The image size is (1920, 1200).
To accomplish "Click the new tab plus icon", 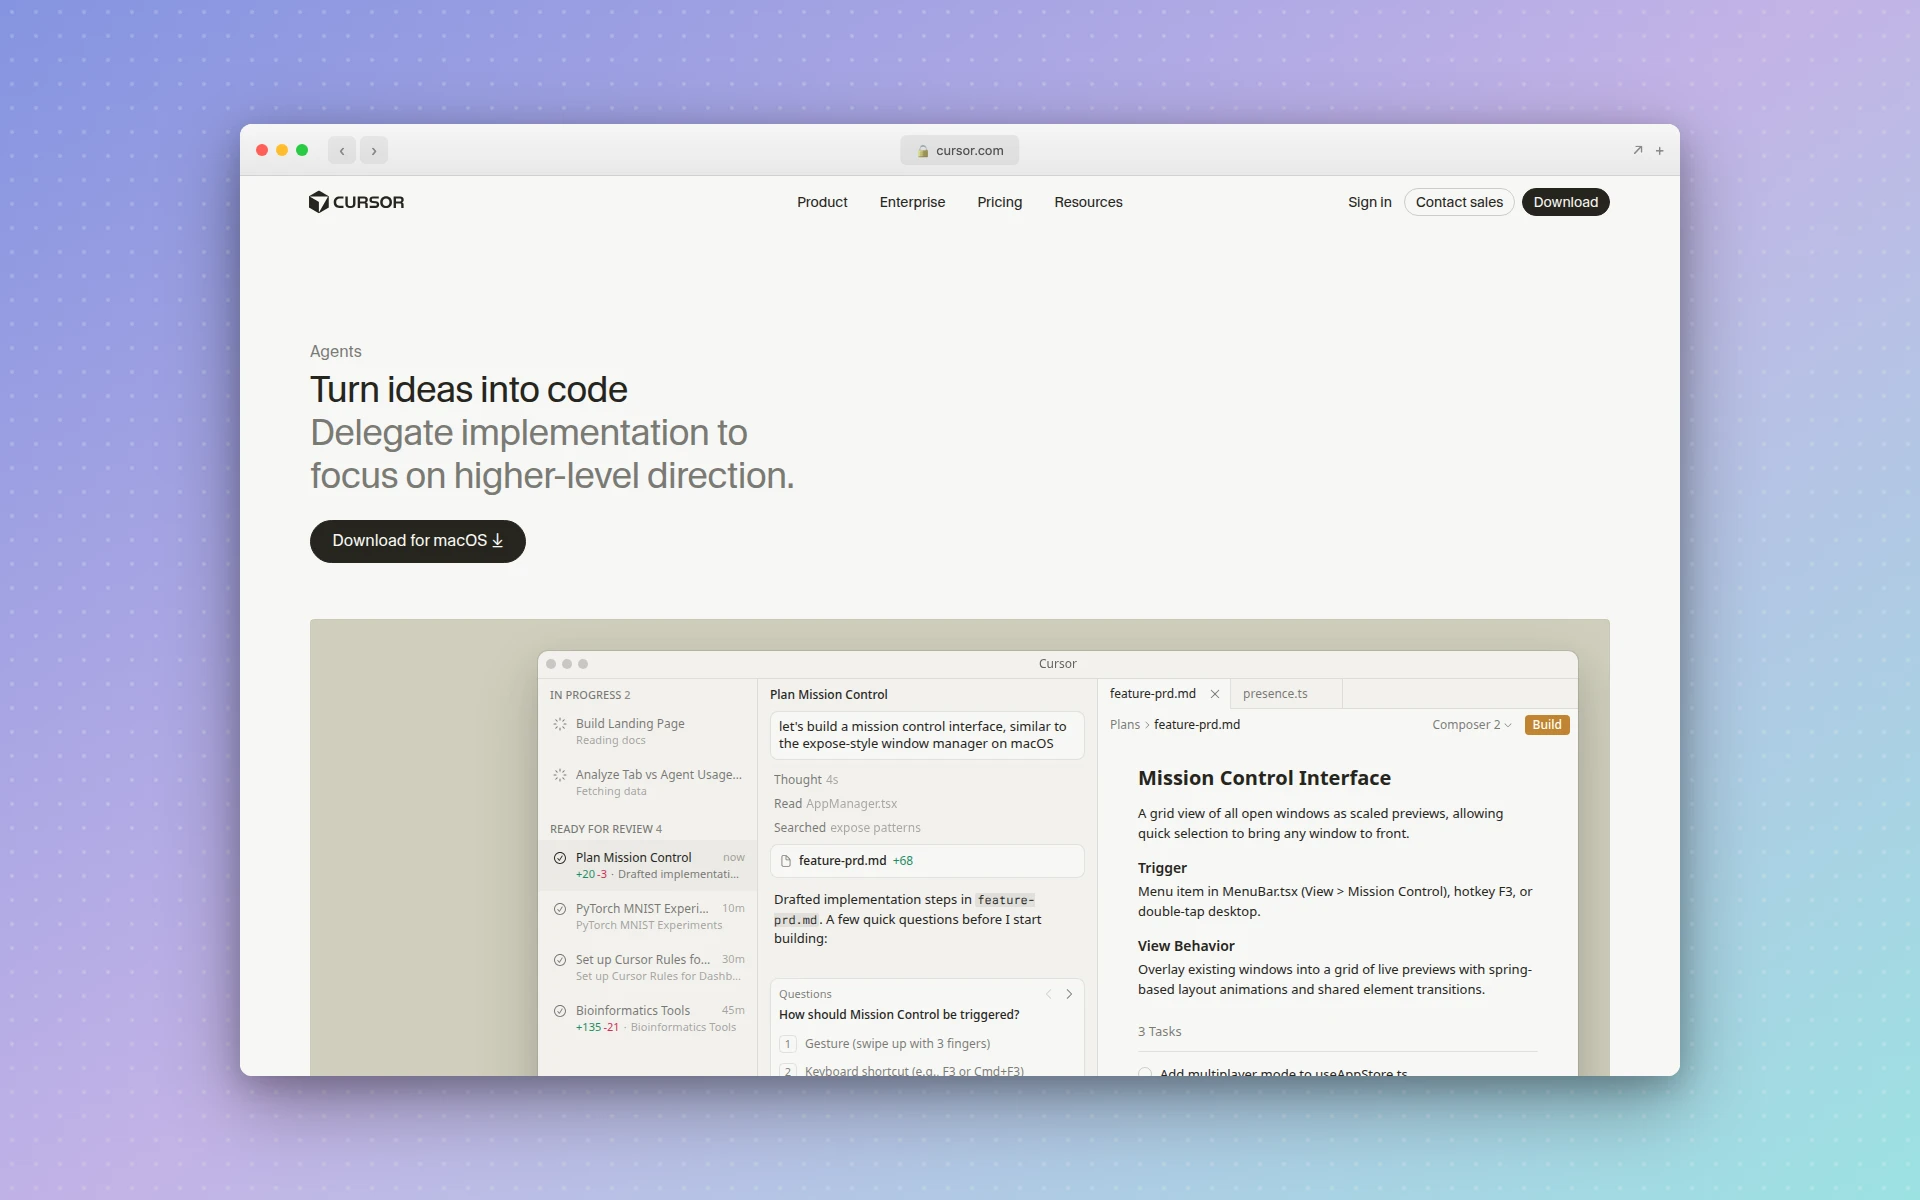I will pos(1659,151).
